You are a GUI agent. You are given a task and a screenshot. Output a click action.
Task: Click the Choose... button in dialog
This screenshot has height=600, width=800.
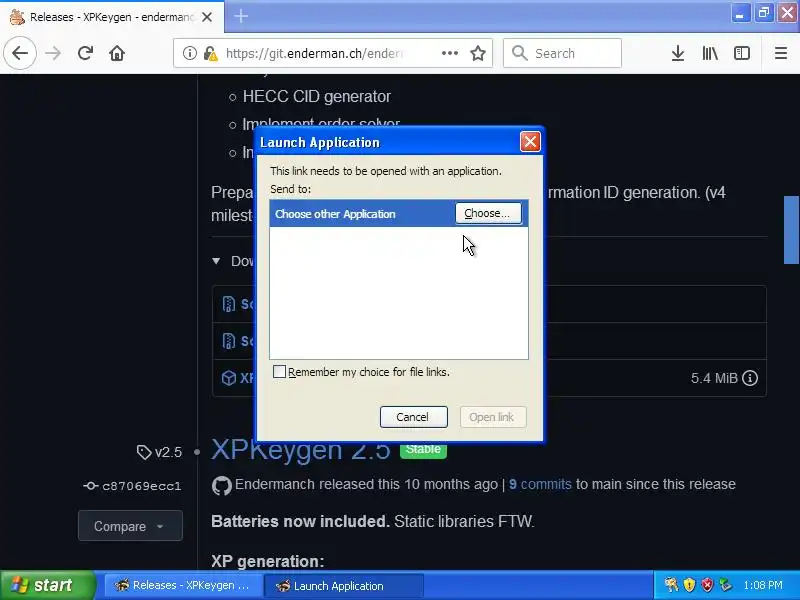pyautogui.click(x=488, y=213)
